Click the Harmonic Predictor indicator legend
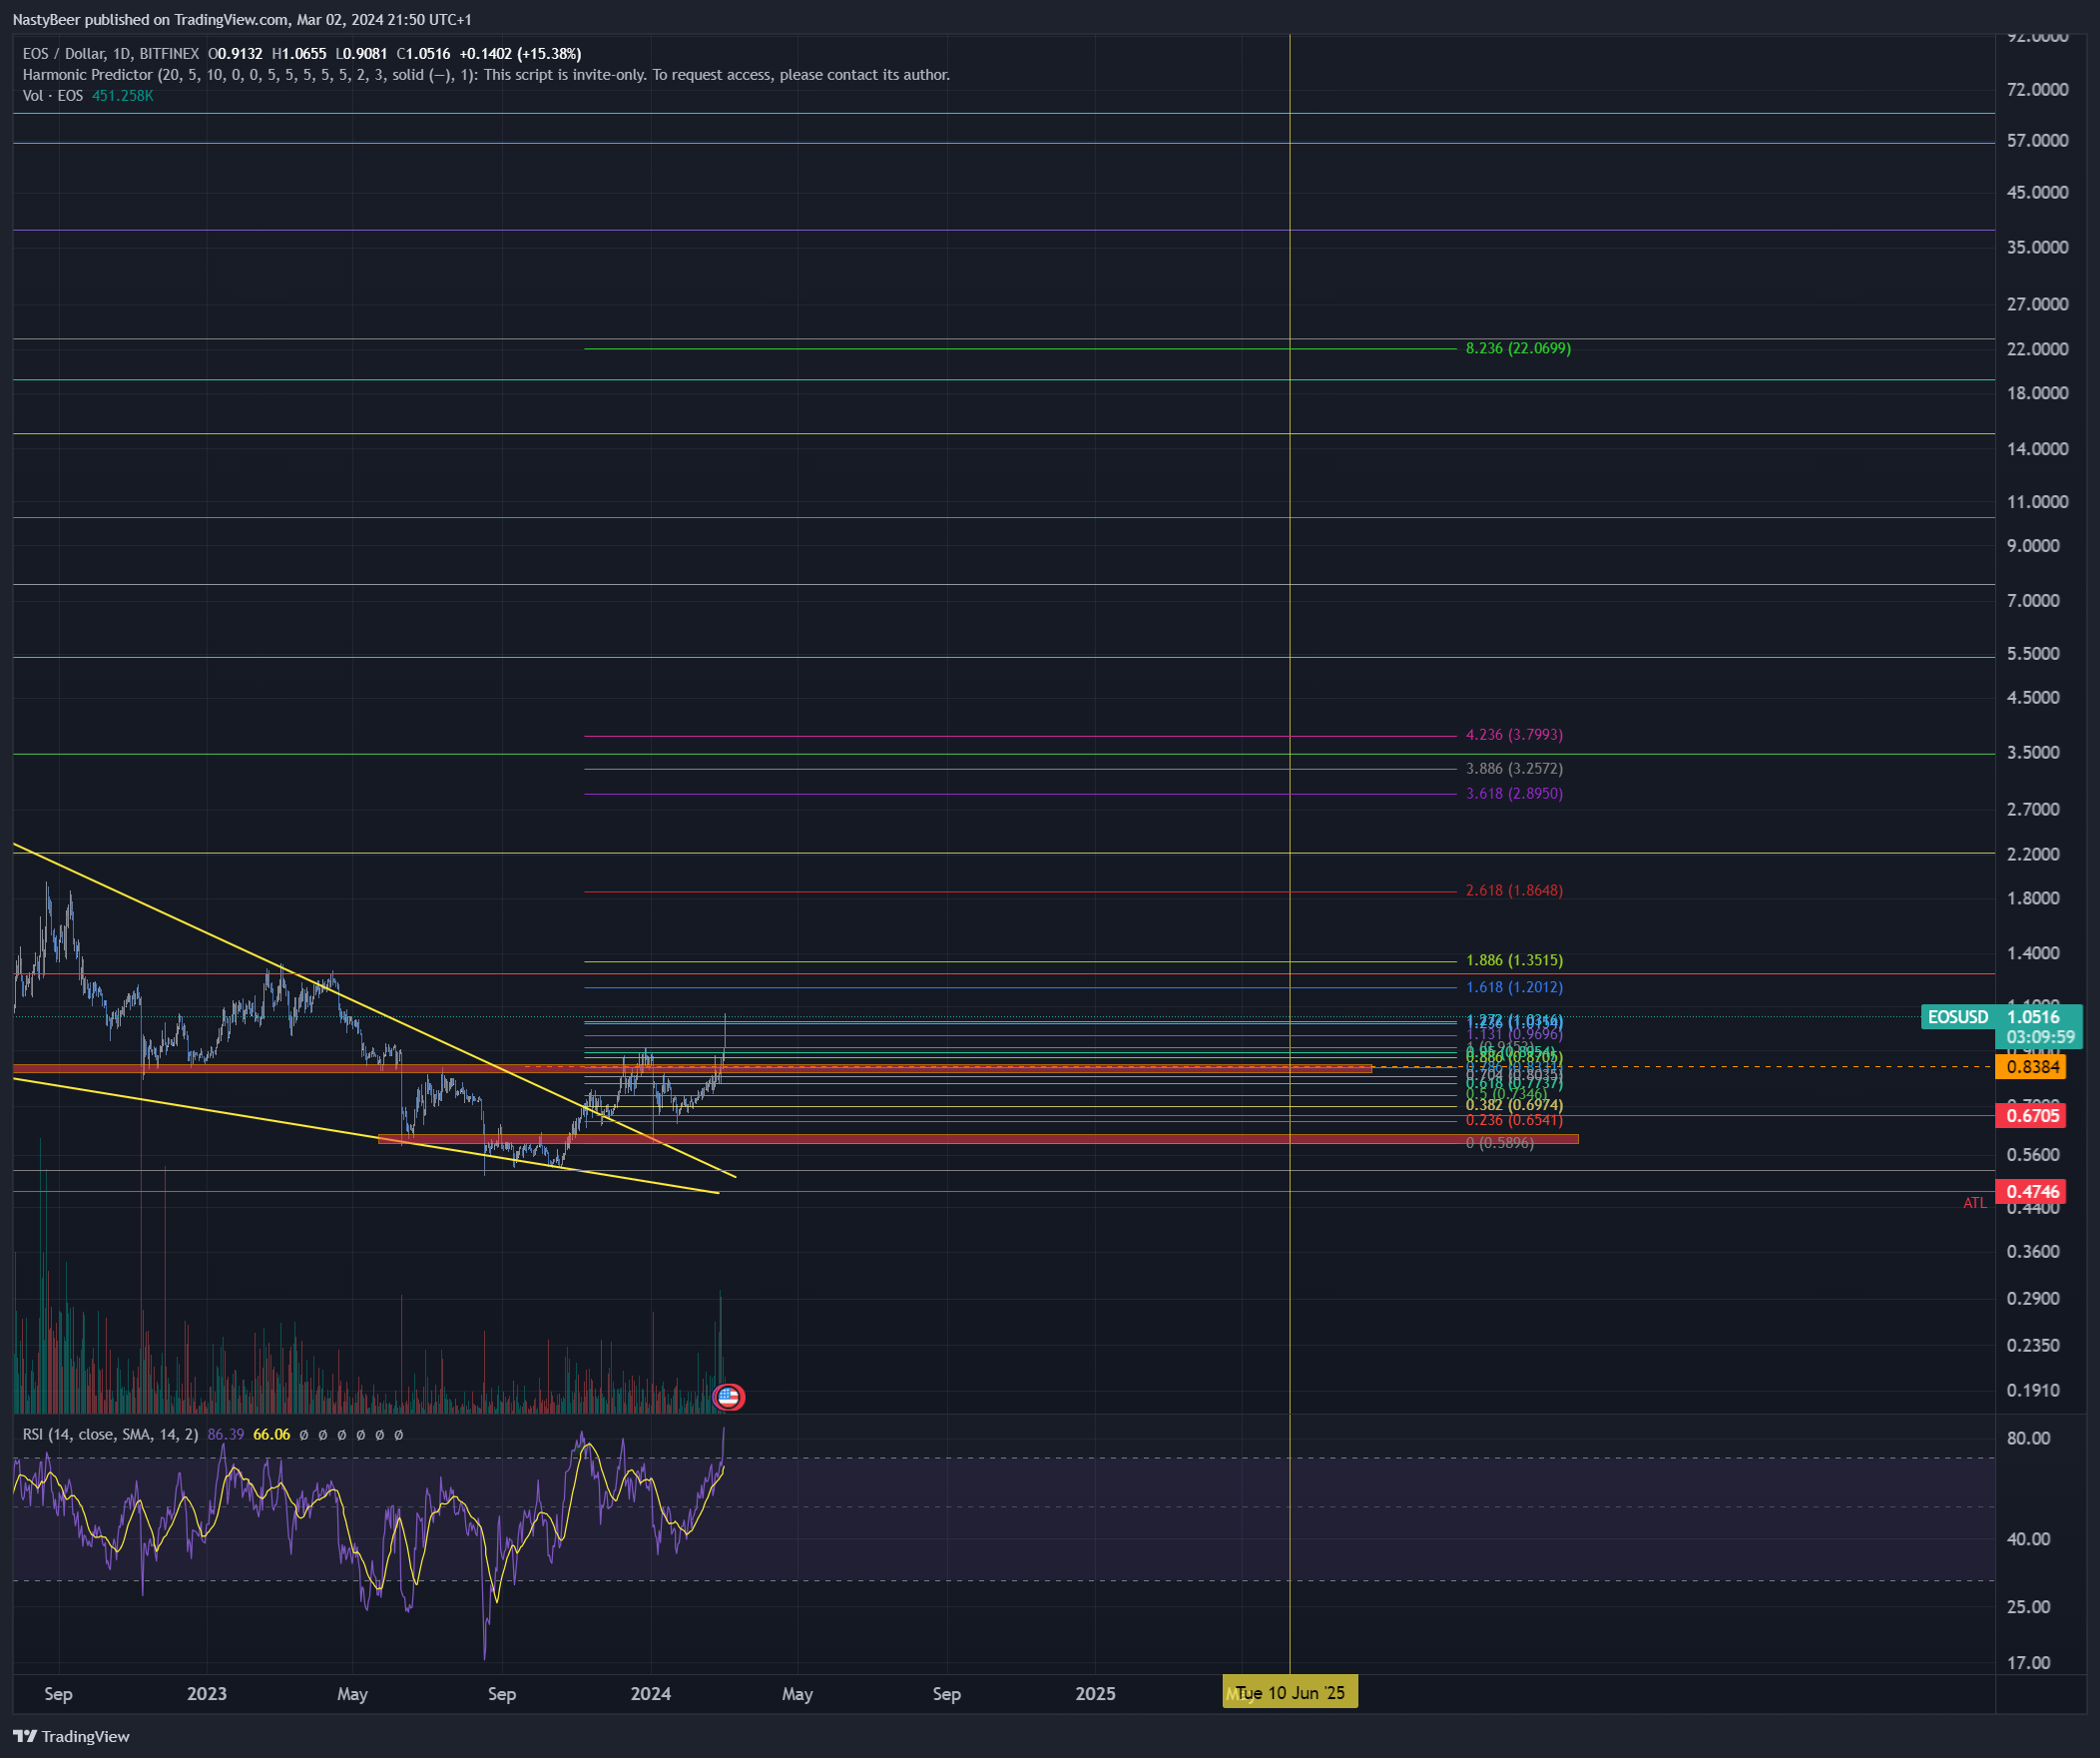The height and width of the screenshot is (1758, 2100). [486, 75]
